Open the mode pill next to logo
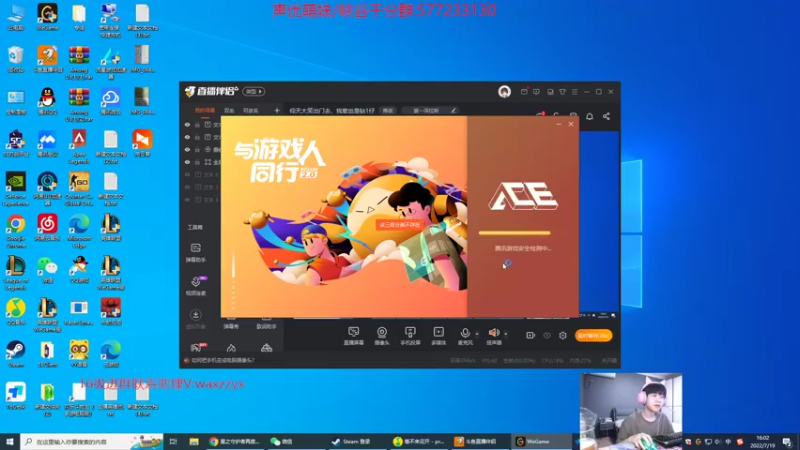 point(254,92)
